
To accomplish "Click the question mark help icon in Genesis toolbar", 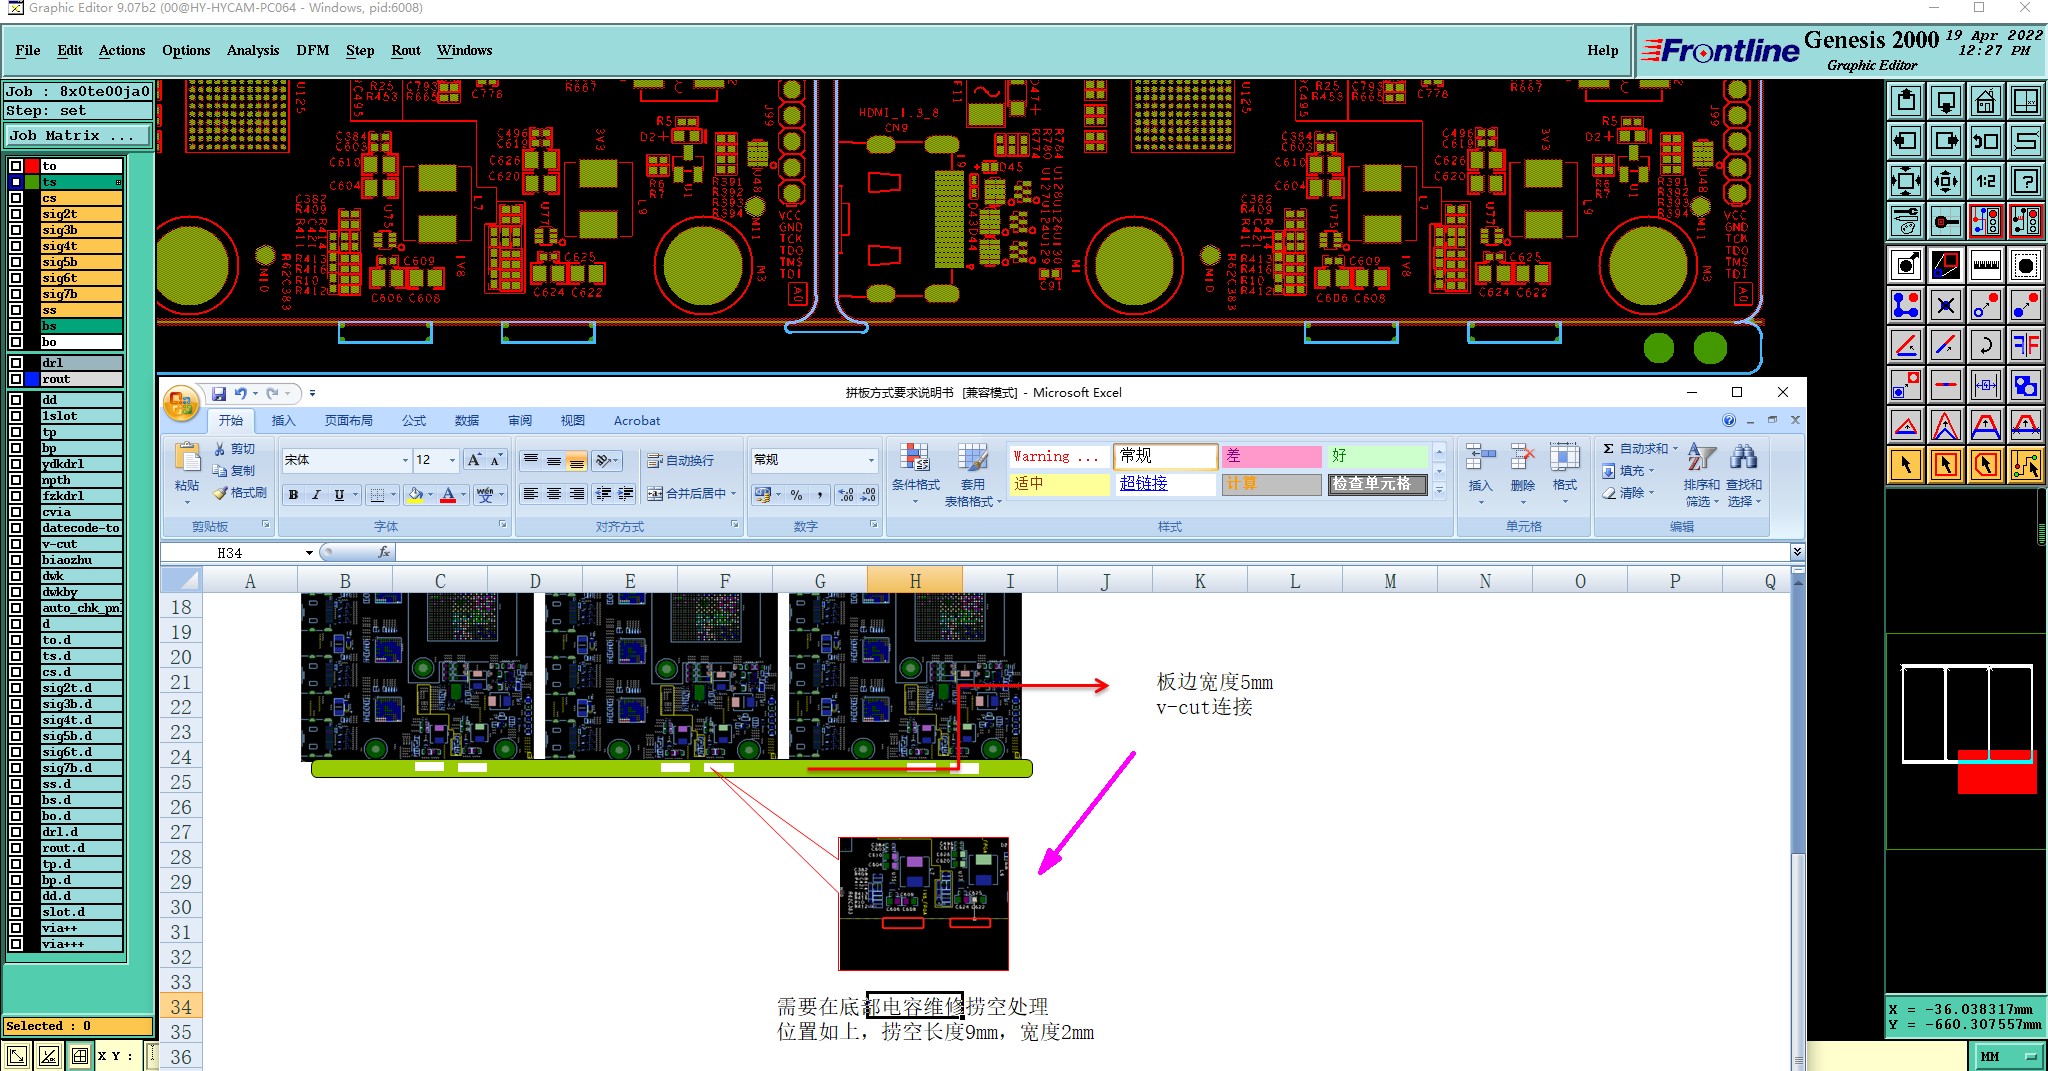I will pos(2026,181).
